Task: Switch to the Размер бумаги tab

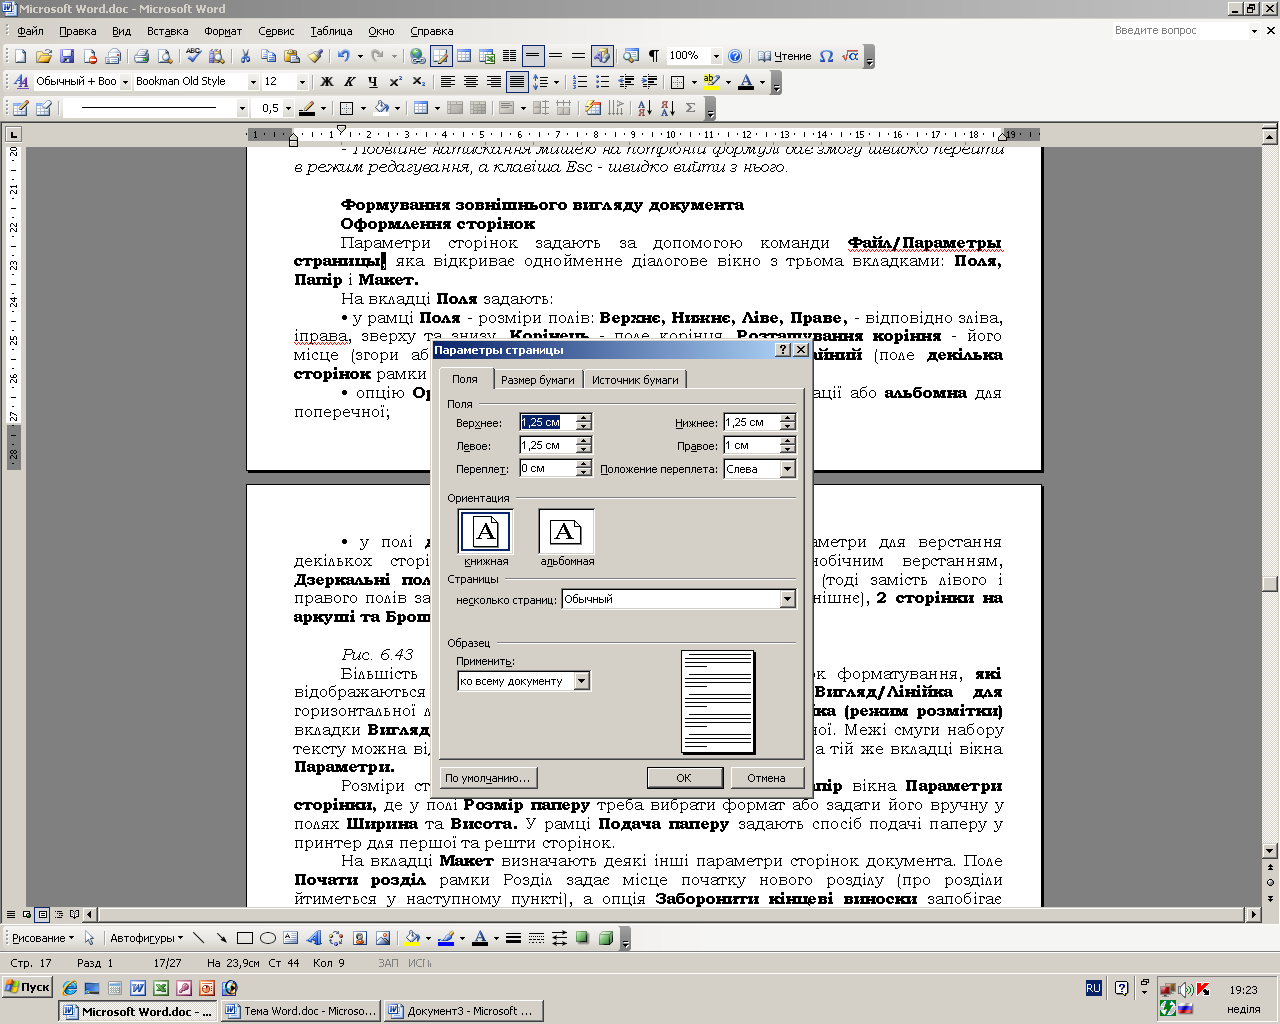Action: 538,380
